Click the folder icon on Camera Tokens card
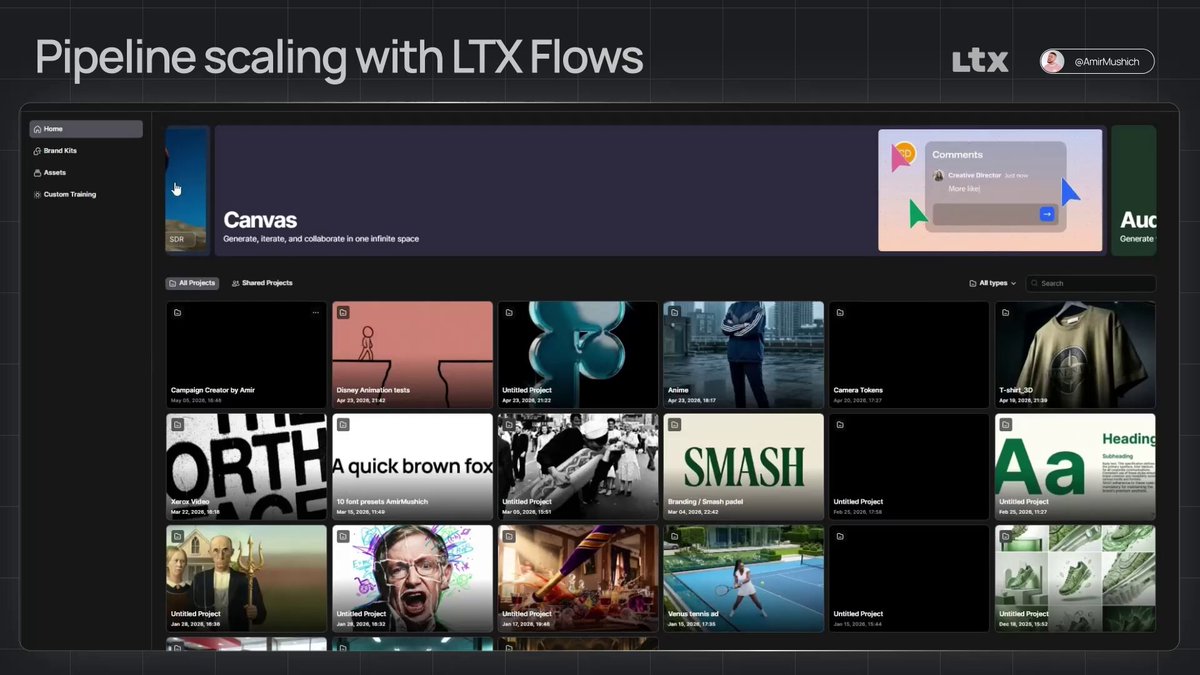This screenshot has width=1200, height=675. (x=840, y=313)
